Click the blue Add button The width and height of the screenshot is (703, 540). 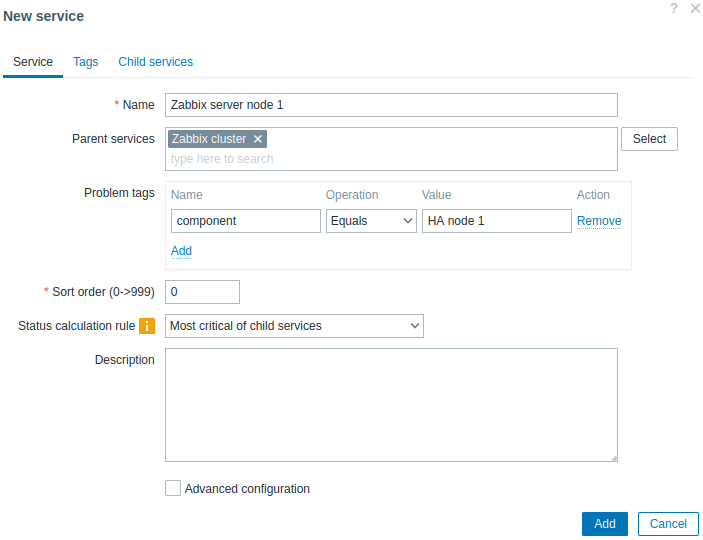[x=604, y=524]
